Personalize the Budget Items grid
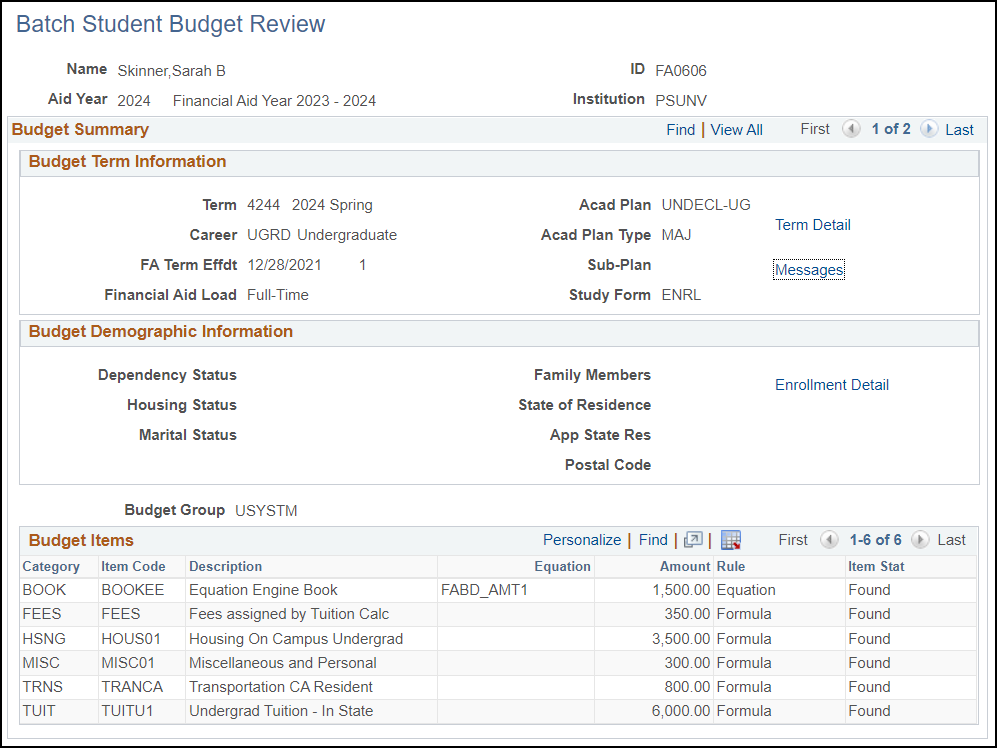The width and height of the screenshot is (997, 748). (581, 539)
